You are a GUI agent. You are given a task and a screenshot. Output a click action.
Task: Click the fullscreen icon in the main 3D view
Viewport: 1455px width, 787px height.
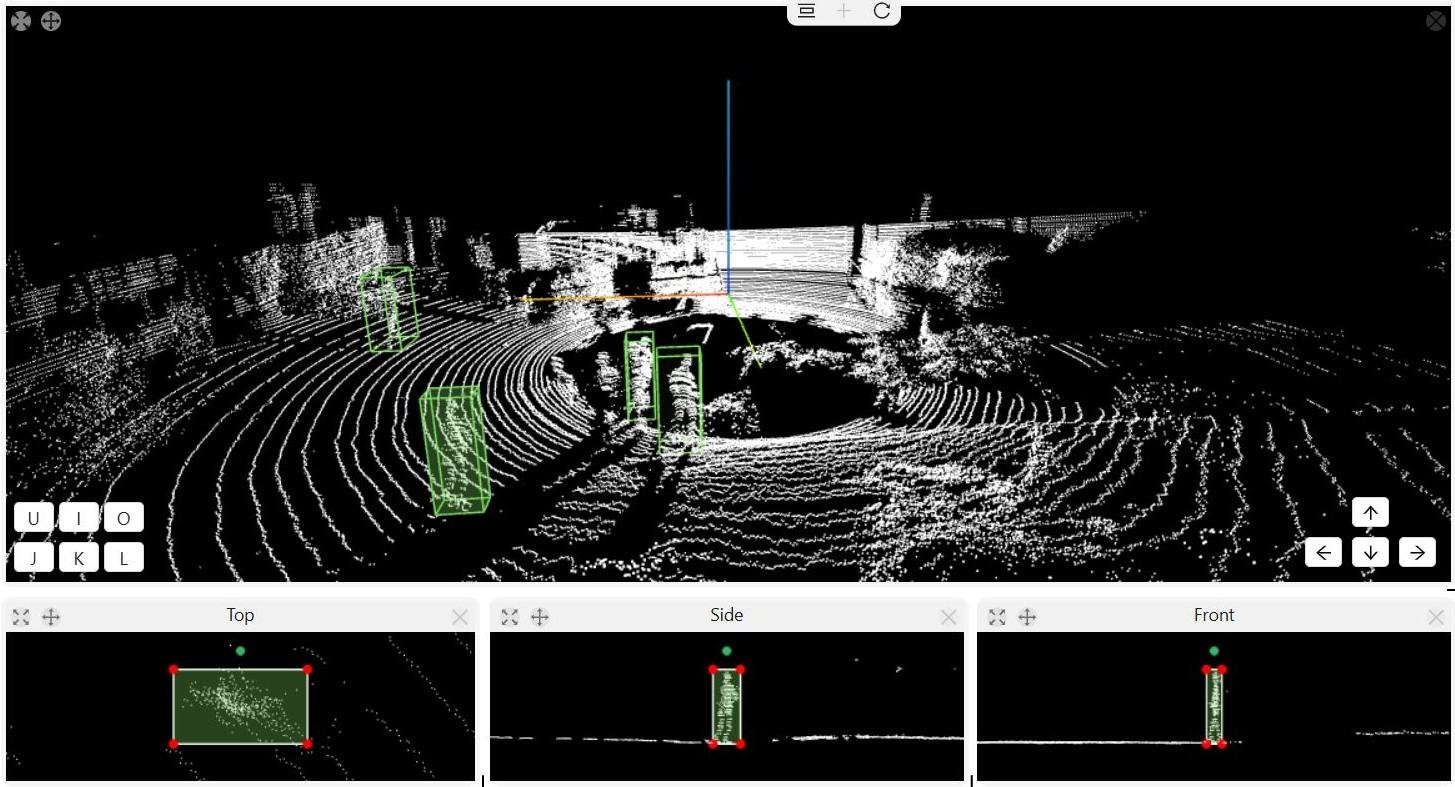click(x=21, y=21)
